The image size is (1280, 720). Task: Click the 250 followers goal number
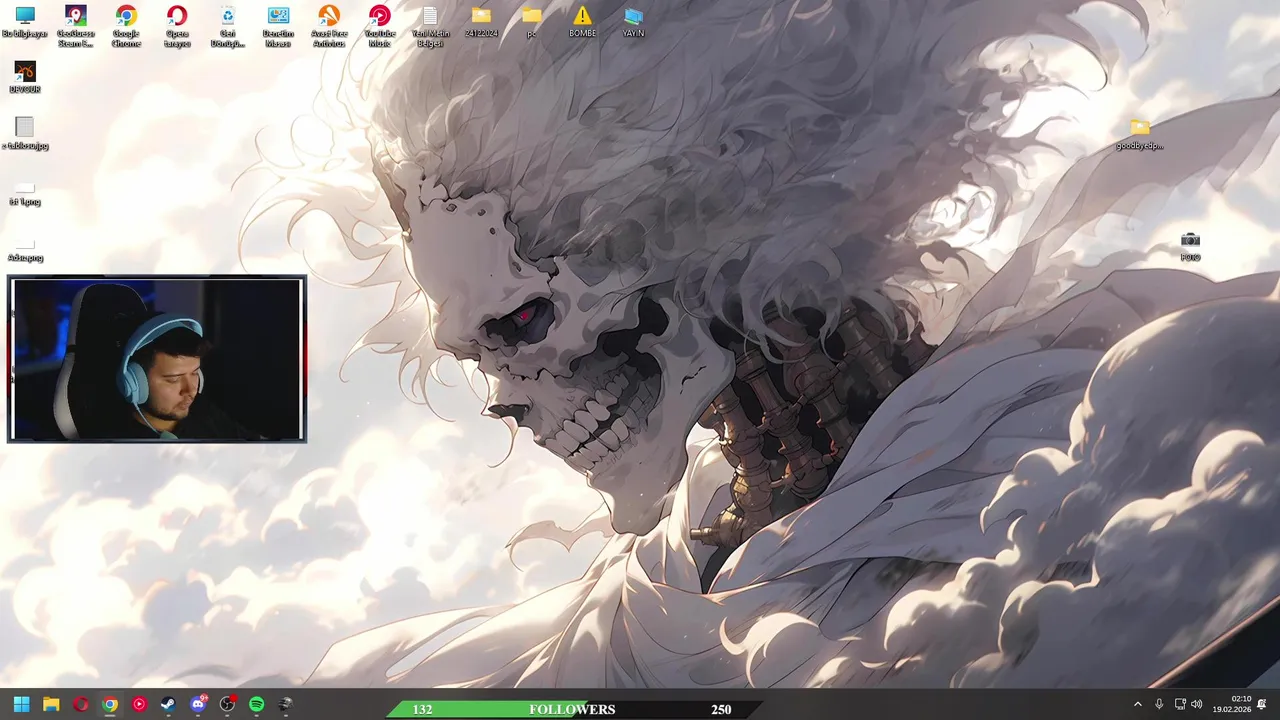click(721, 709)
